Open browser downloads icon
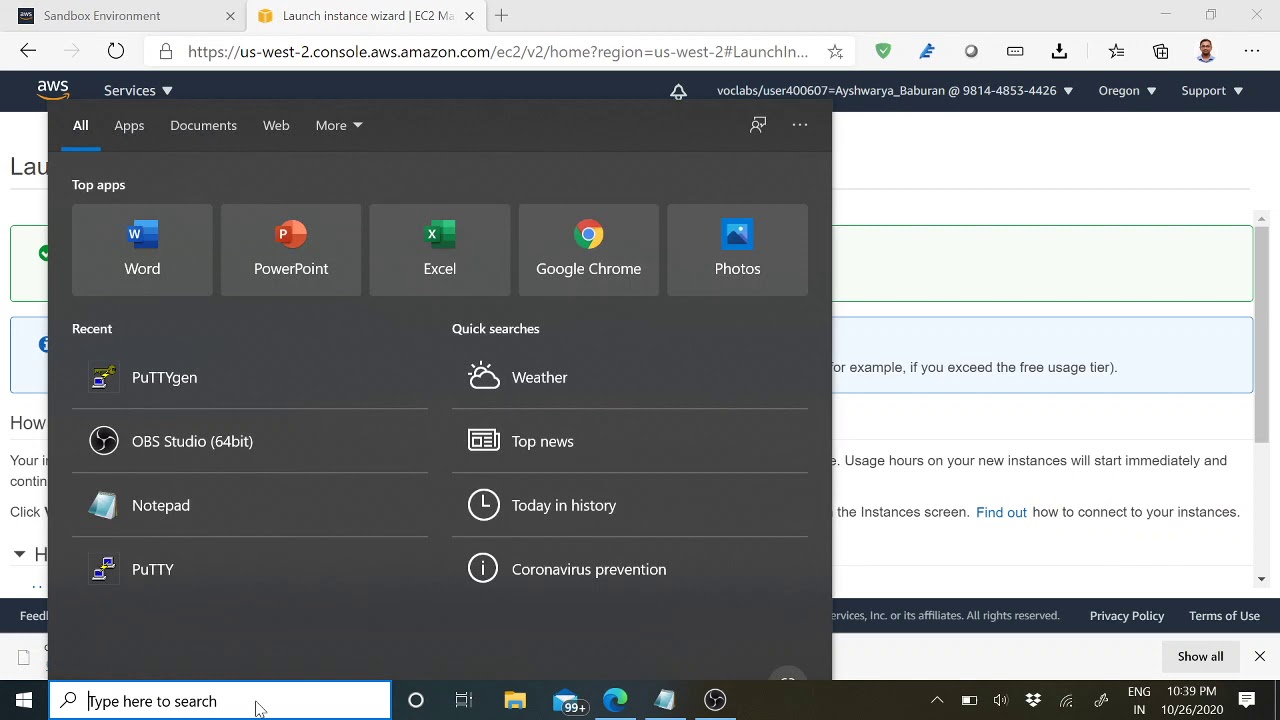Screen dimensions: 1280x720 [x=1060, y=51]
